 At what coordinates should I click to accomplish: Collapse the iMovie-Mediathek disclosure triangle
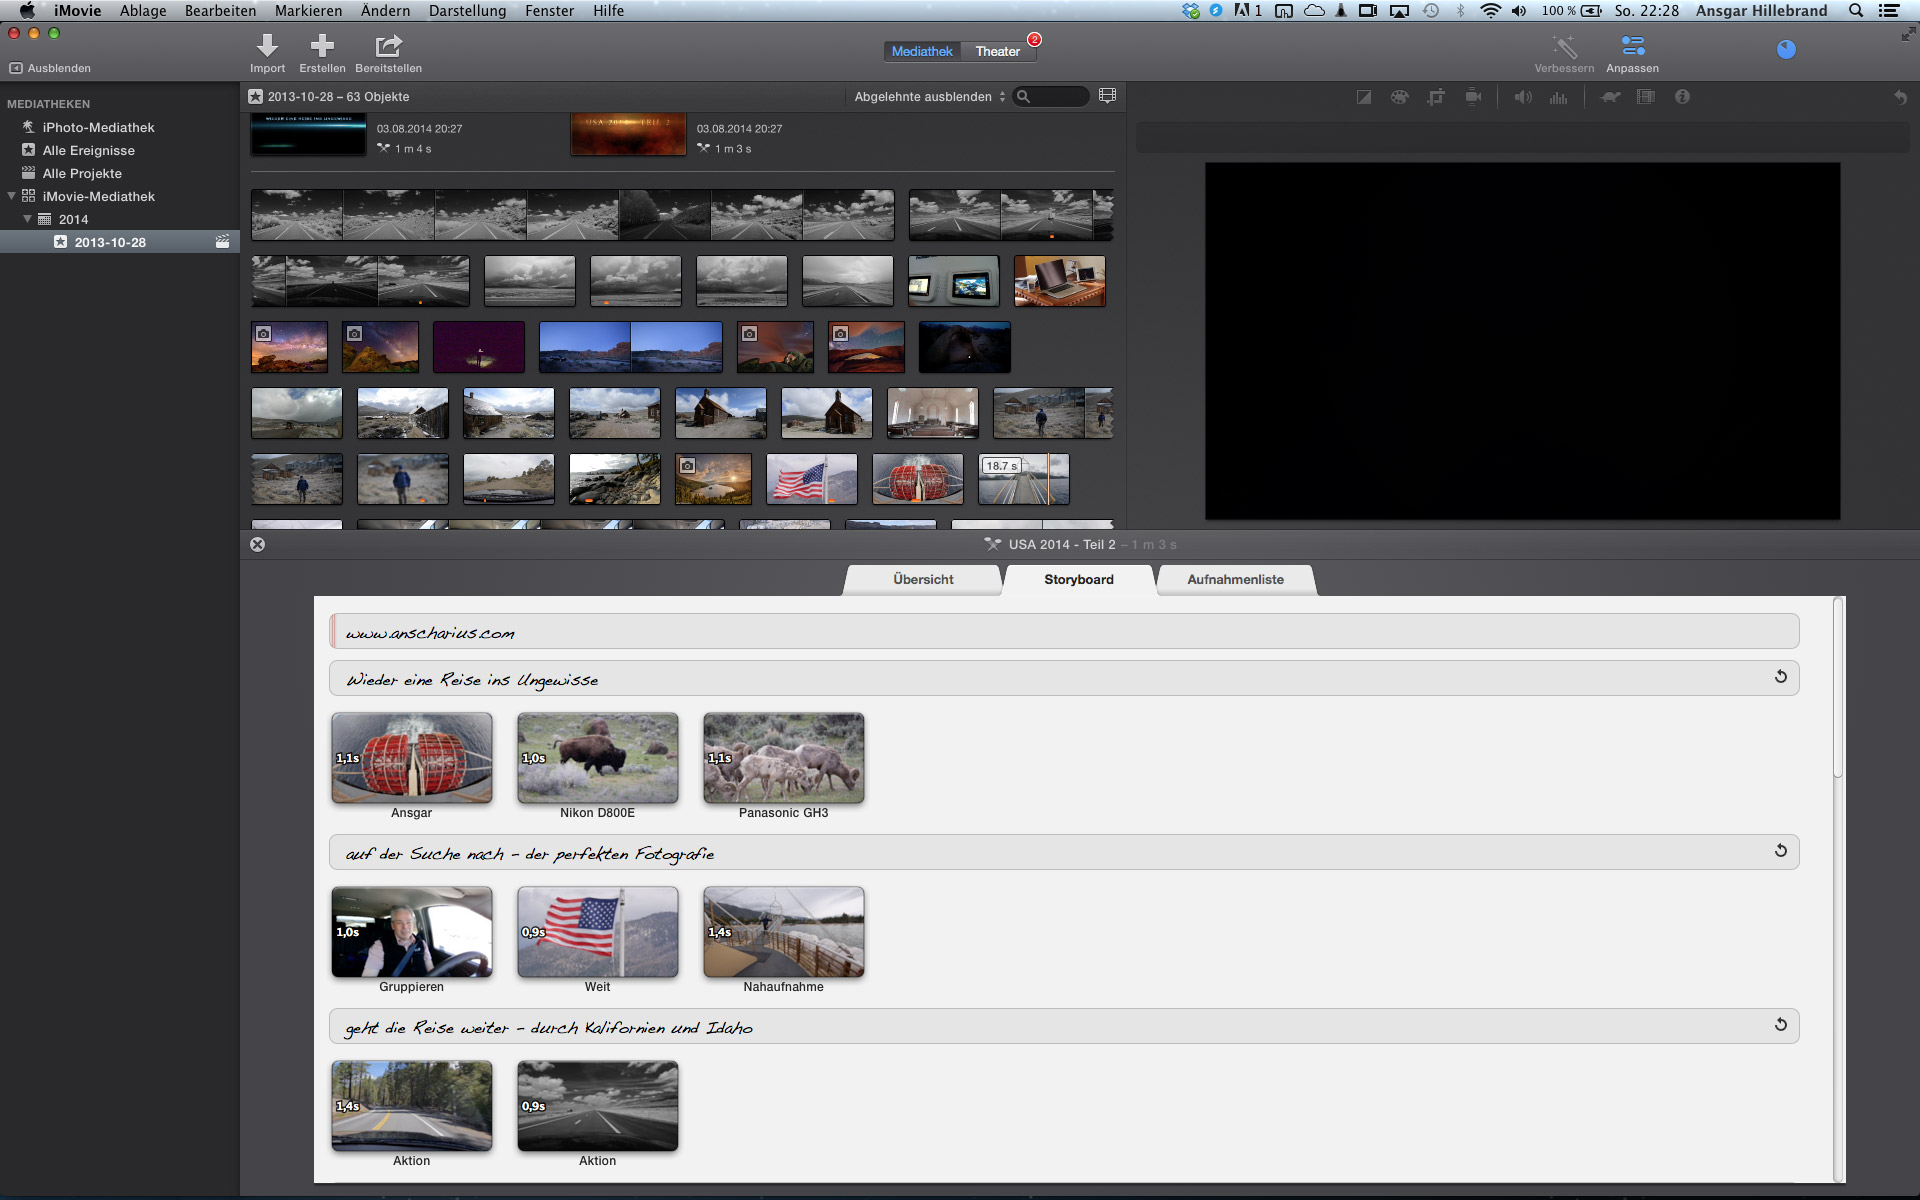tap(12, 196)
